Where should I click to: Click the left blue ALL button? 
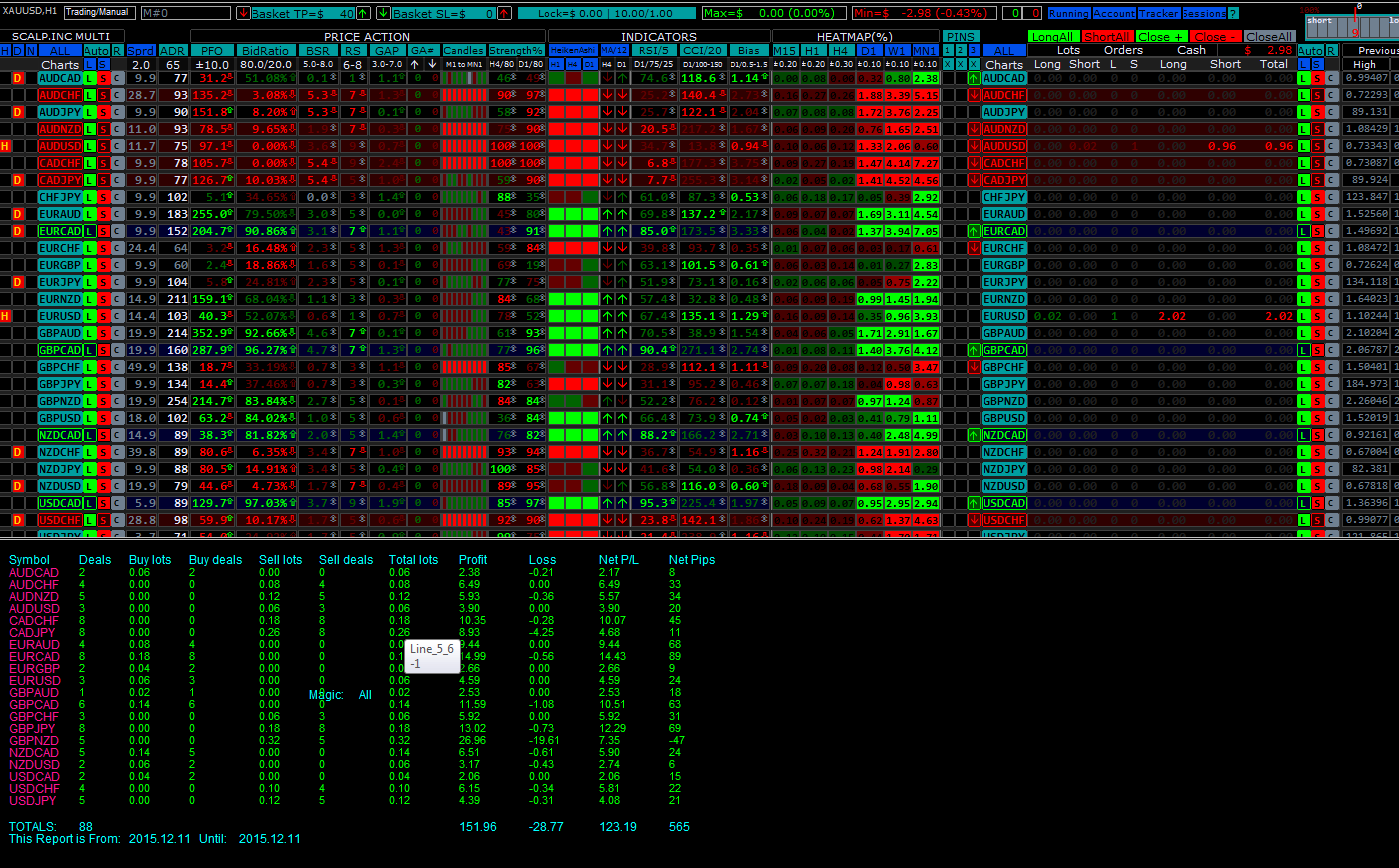(60, 50)
